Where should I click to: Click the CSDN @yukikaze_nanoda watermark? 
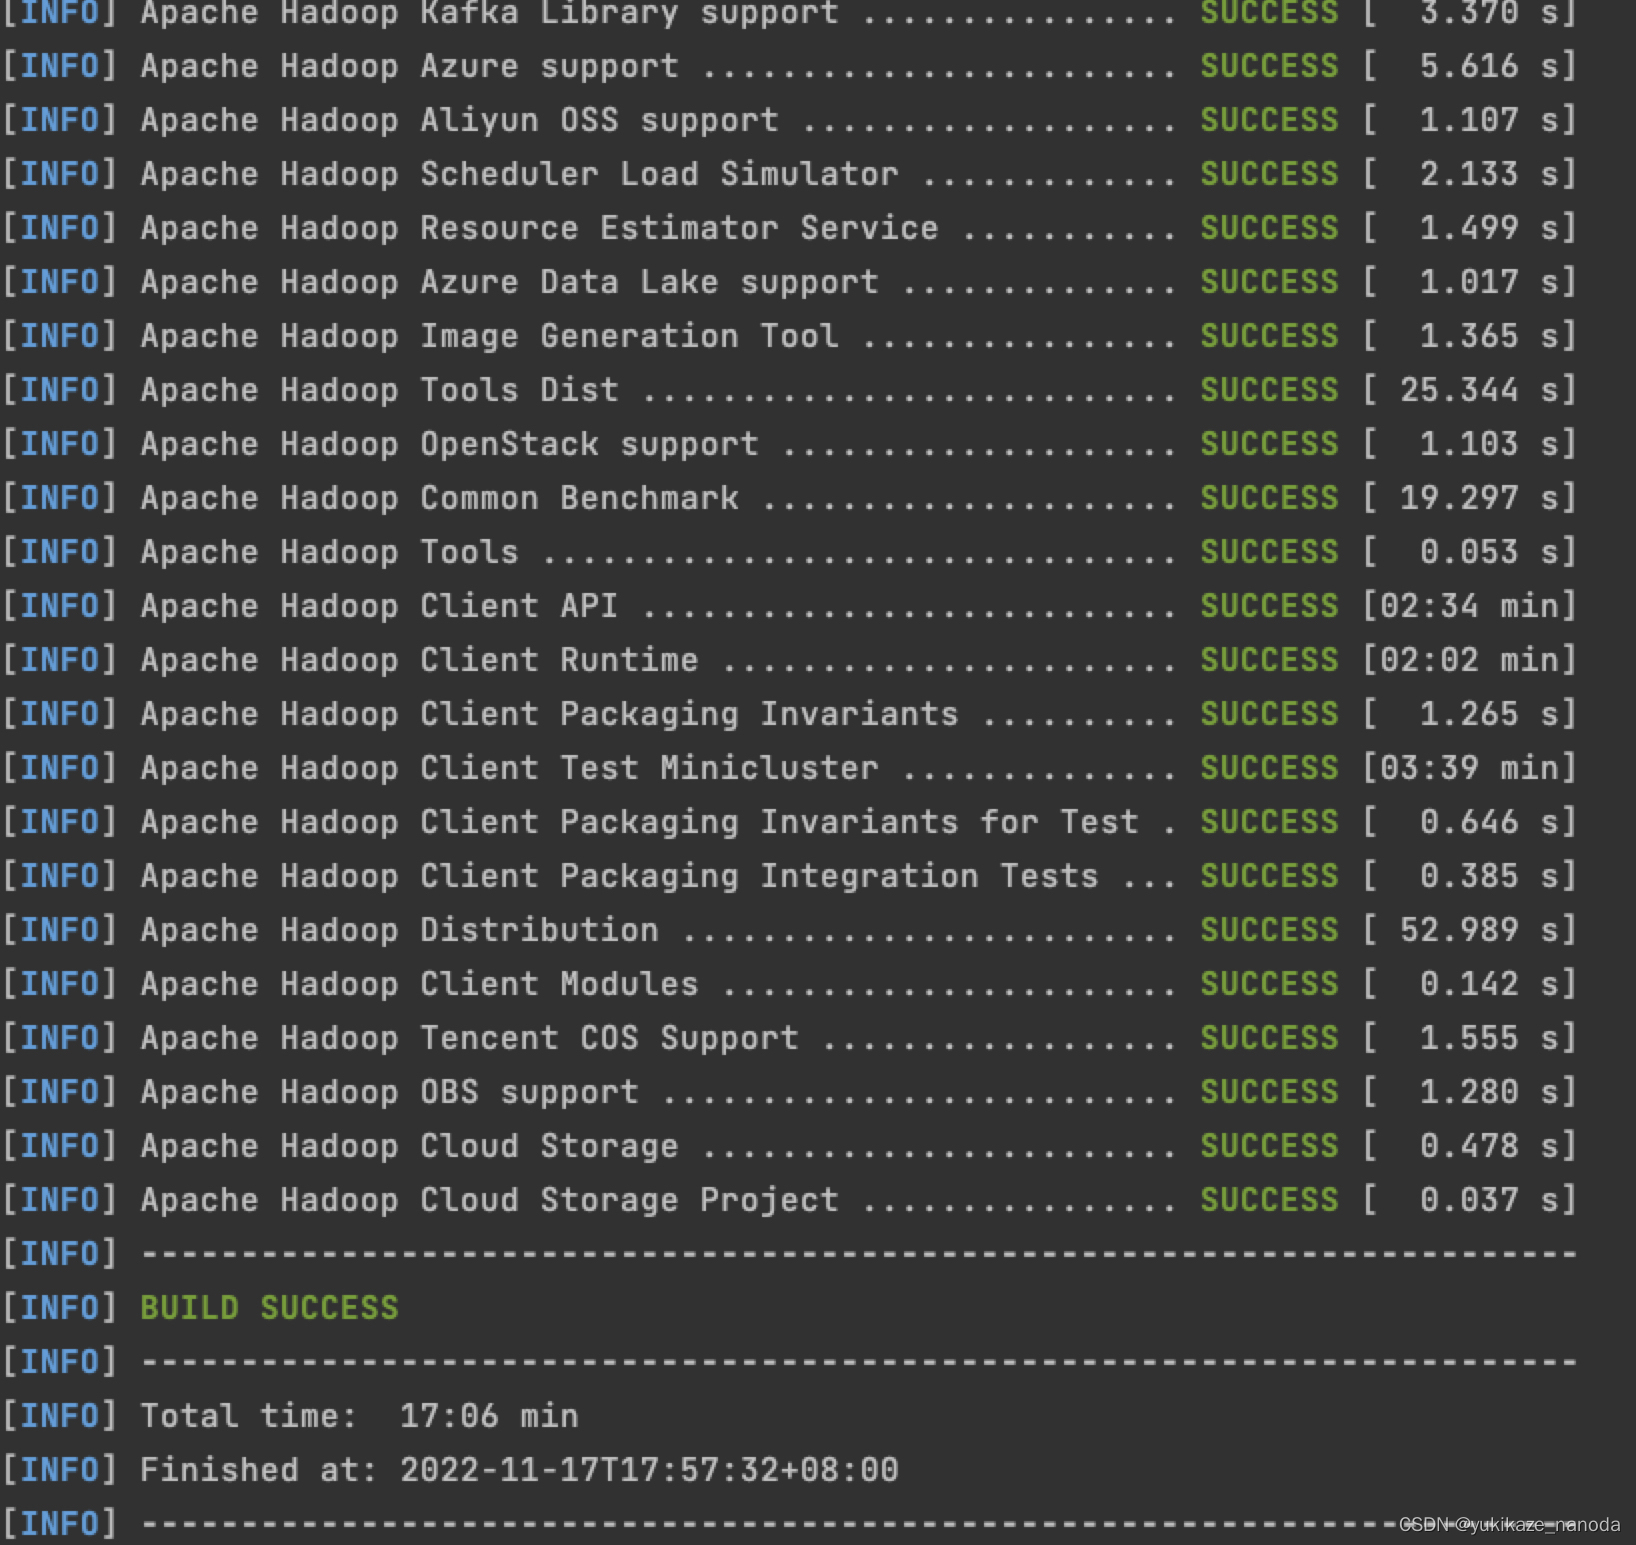click(x=1510, y=1525)
